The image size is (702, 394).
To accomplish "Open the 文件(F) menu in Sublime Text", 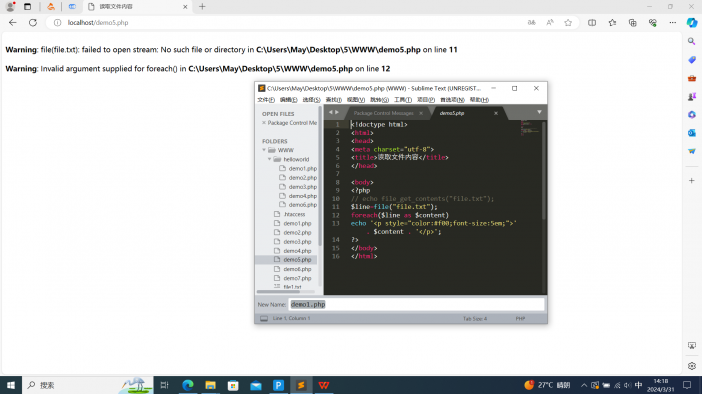I will (266, 100).
